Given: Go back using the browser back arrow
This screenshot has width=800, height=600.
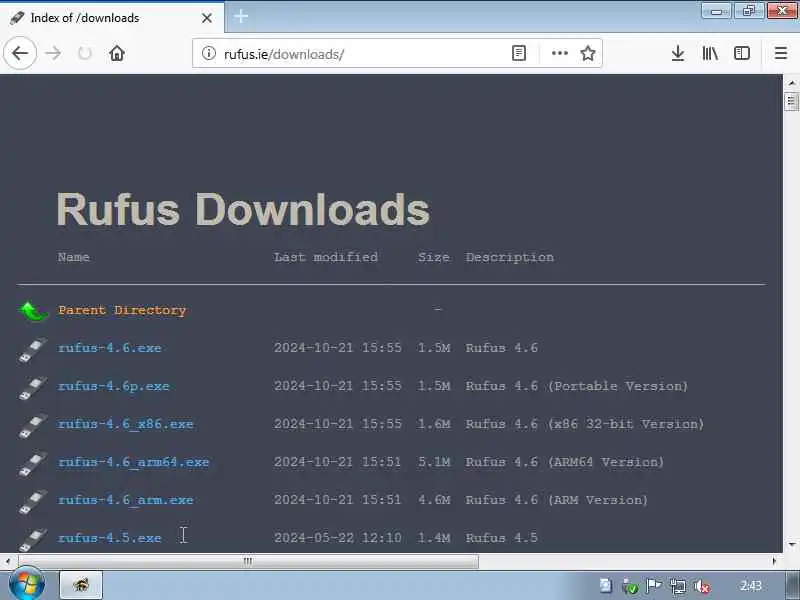Looking at the screenshot, I should point(20,53).
